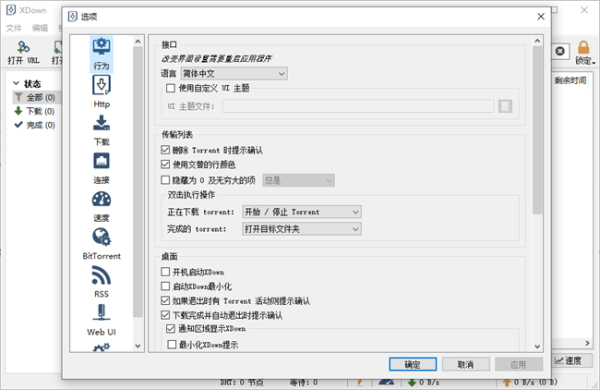The height and width of the screenshot is (390, 600).
Task: Open the disabled 总是 dropdown
Action: pos(298,180)
